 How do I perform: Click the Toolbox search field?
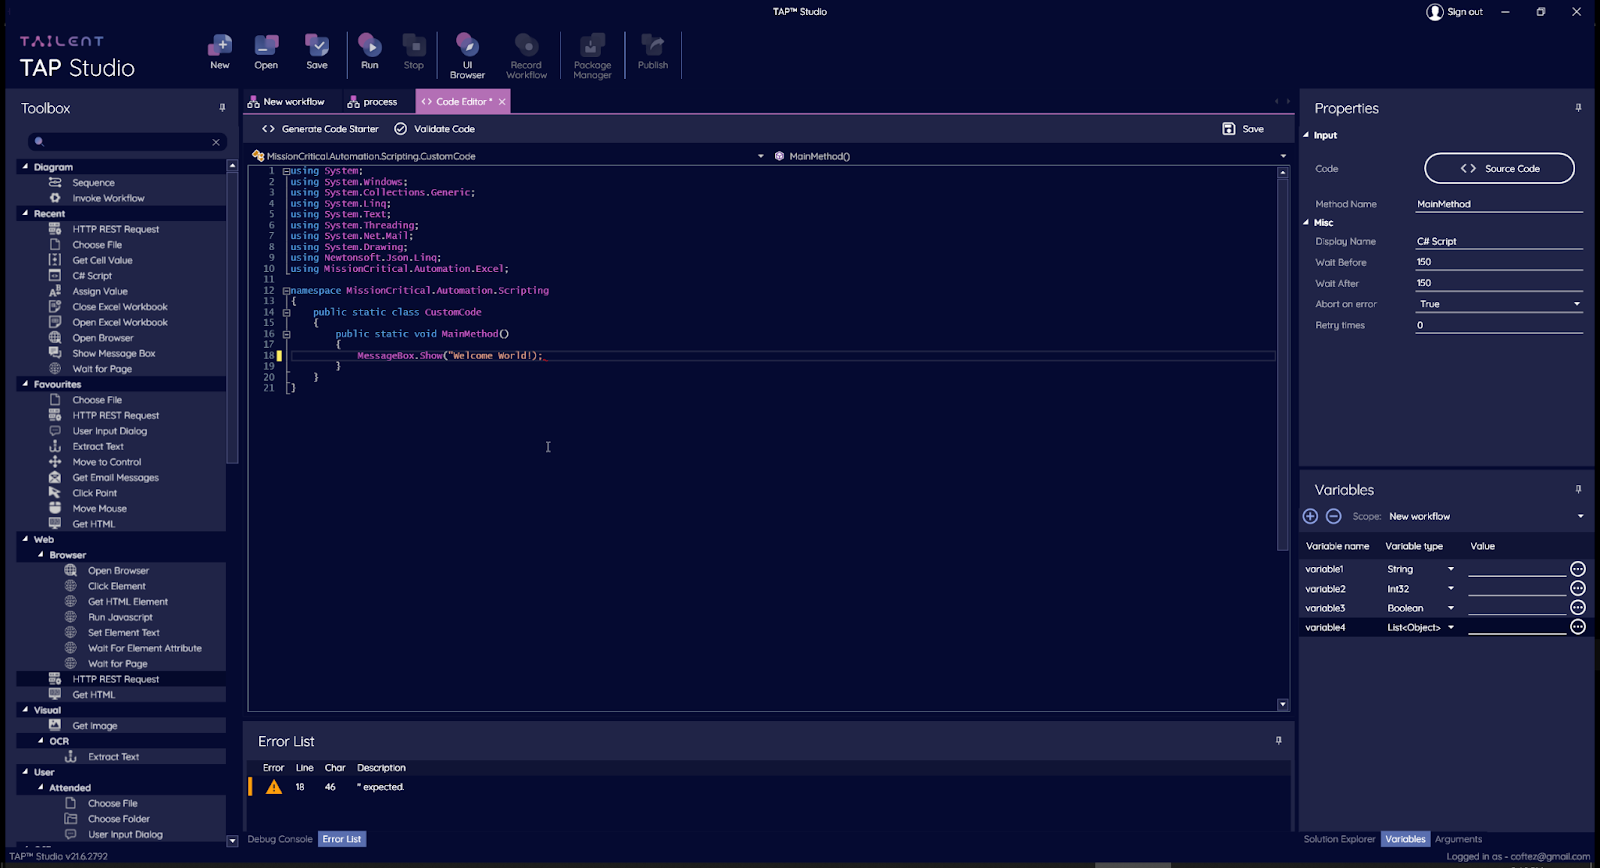tap(126, 142)
